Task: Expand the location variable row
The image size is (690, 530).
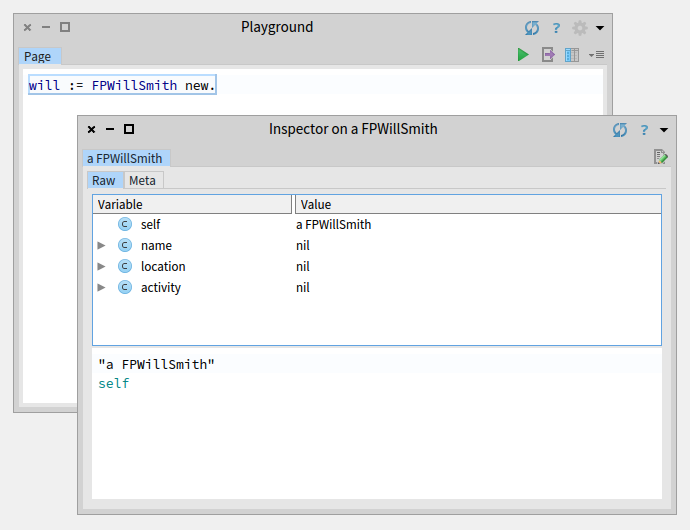Action: [x=101, y=266]
